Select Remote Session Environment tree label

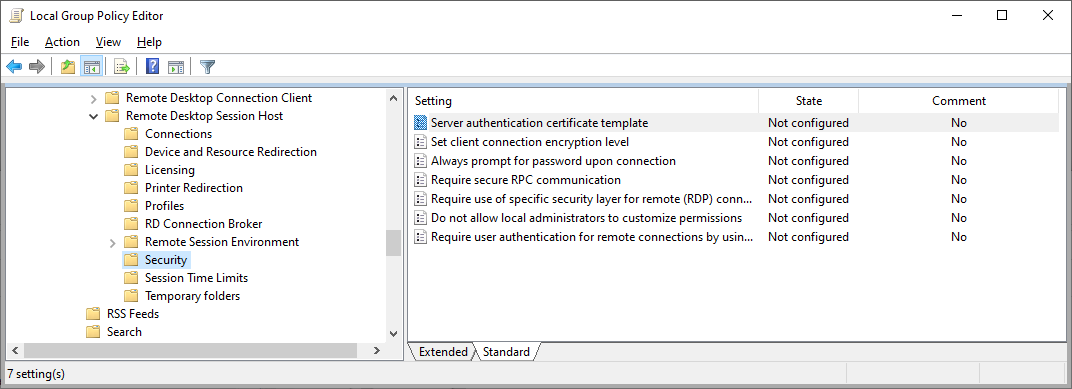[222, 242]
